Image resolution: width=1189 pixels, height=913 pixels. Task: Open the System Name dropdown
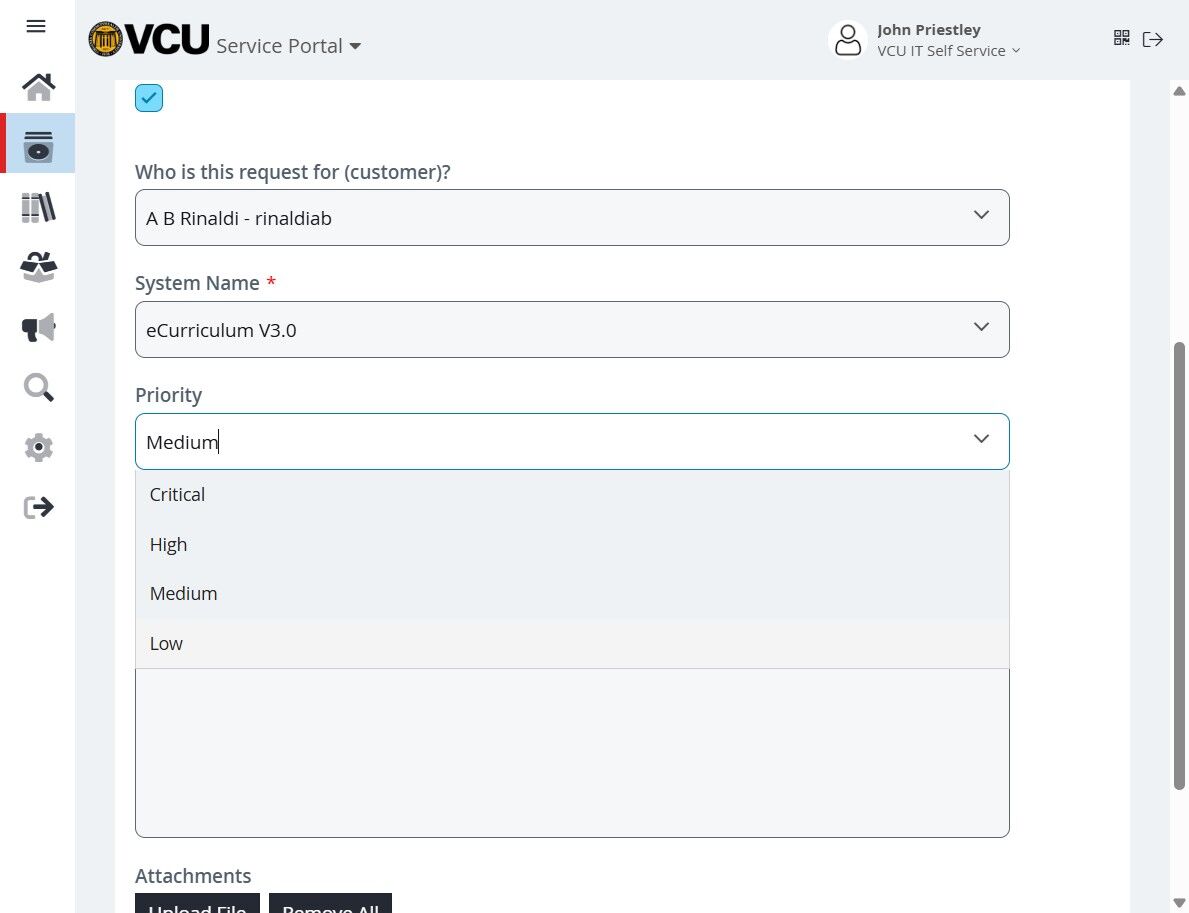coord(981,328)
